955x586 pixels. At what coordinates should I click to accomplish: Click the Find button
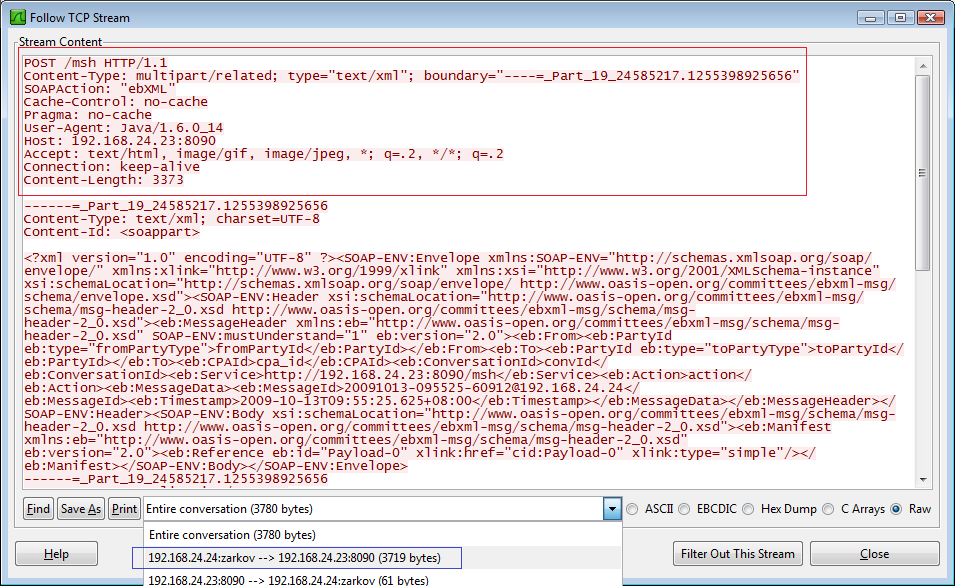38,509
